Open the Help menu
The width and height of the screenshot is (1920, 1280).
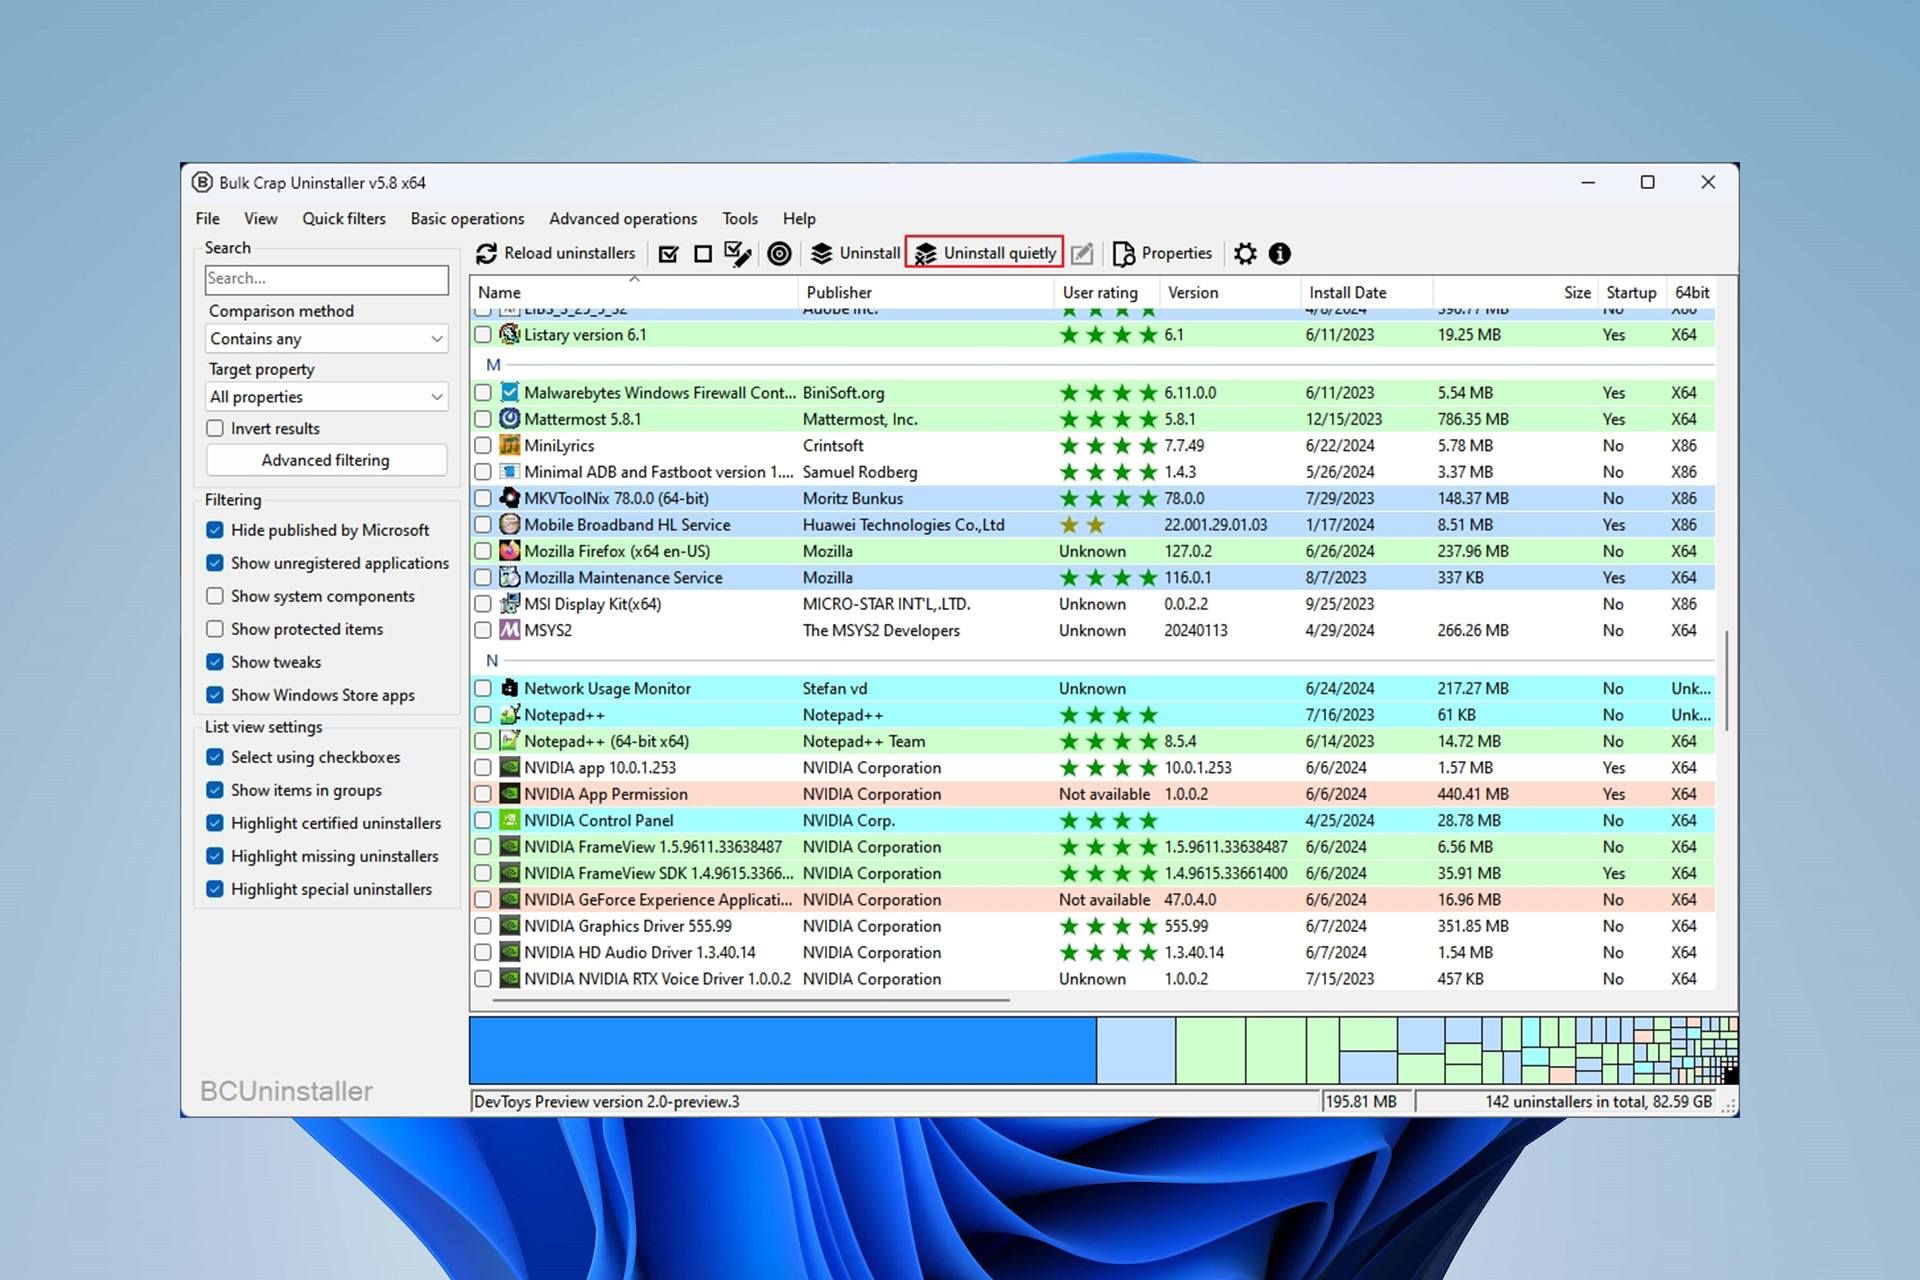(x=799, y=218)
